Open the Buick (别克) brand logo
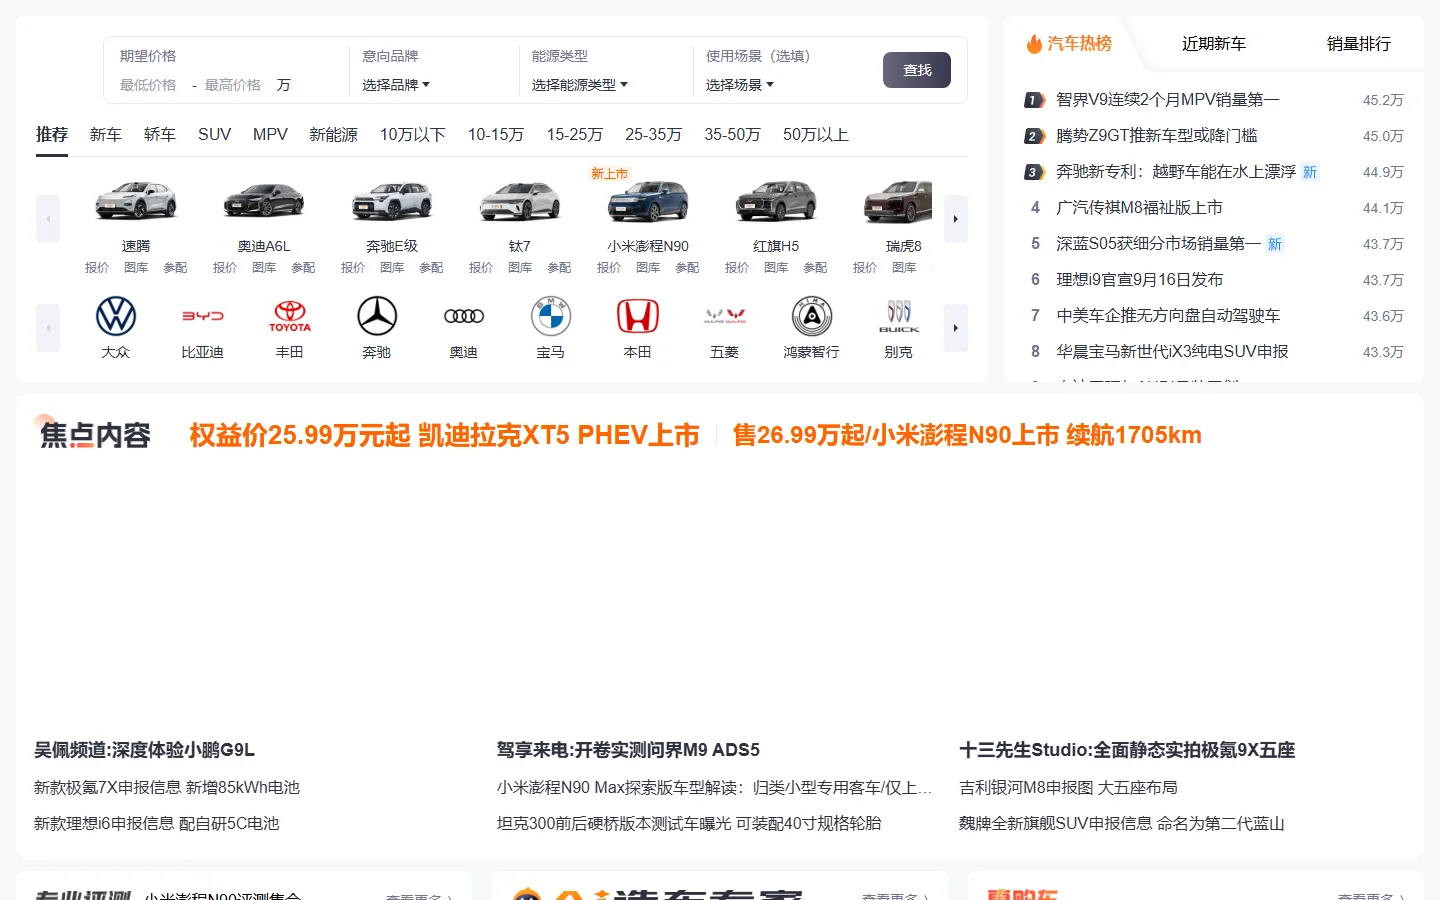This screenshot has width=1440, height=900. tap(899, 317)
